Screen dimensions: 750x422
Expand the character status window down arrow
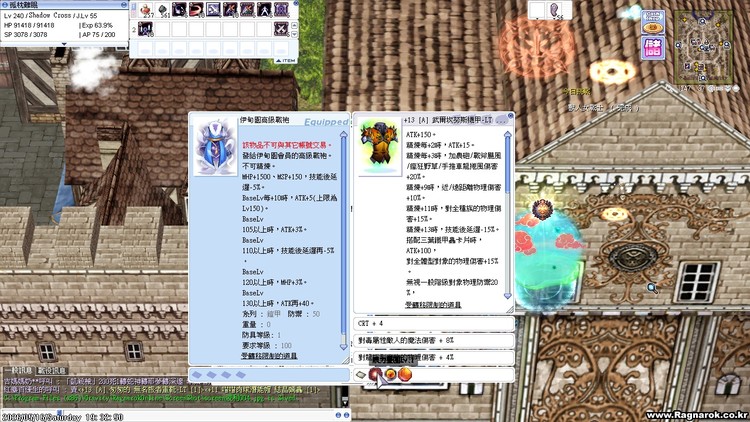pos(64,44)
